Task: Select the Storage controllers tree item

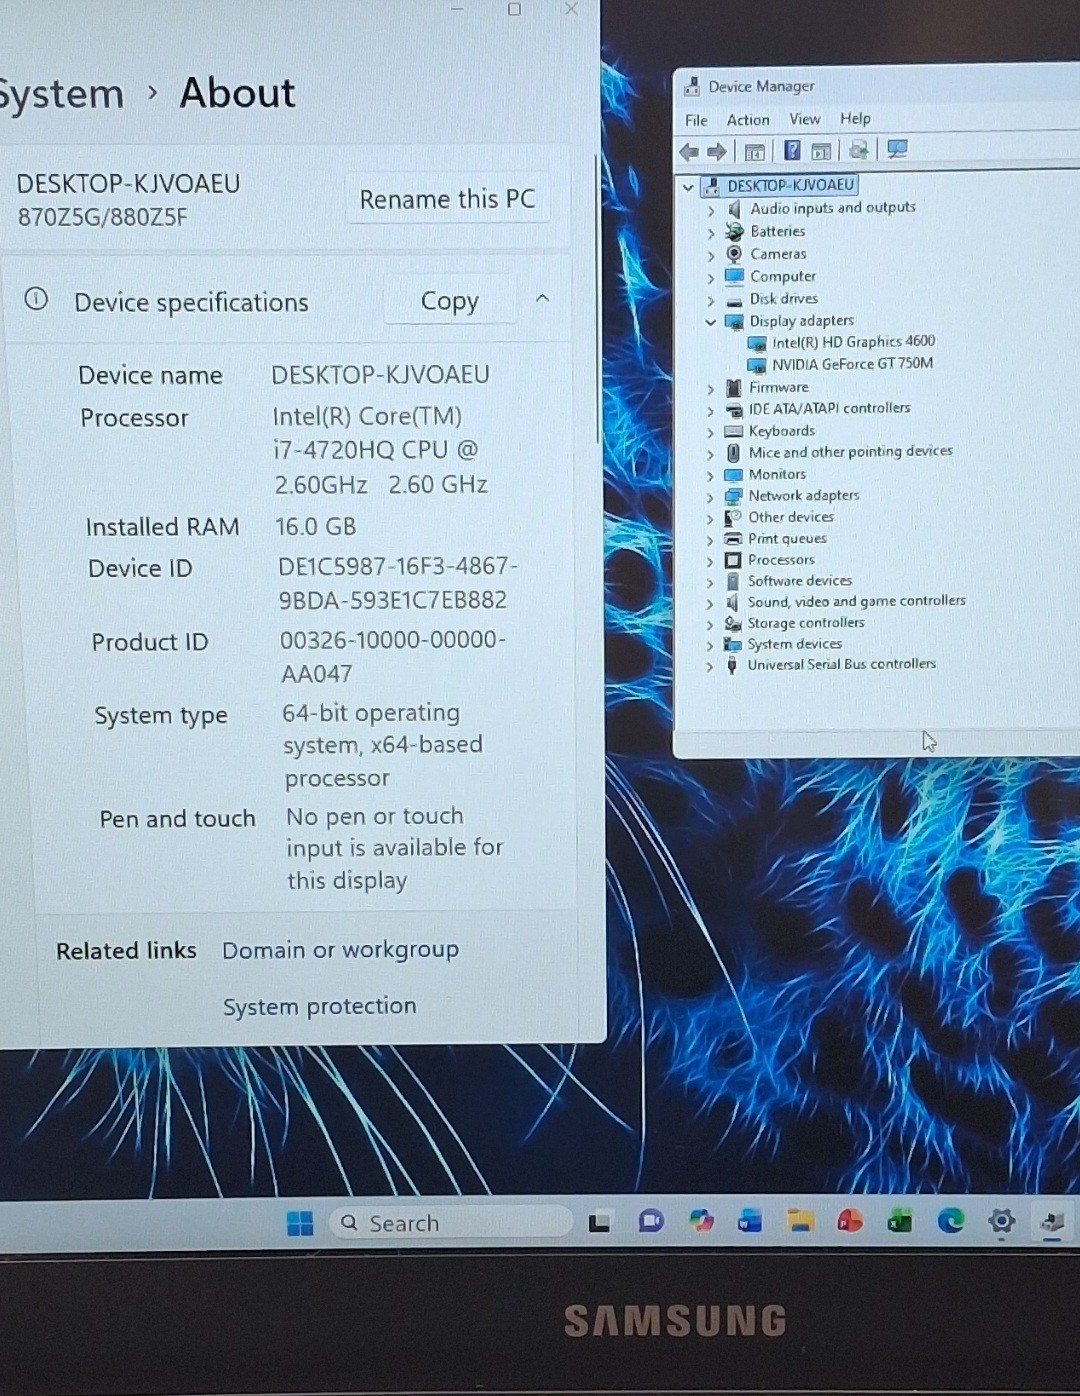Action: 806,622
